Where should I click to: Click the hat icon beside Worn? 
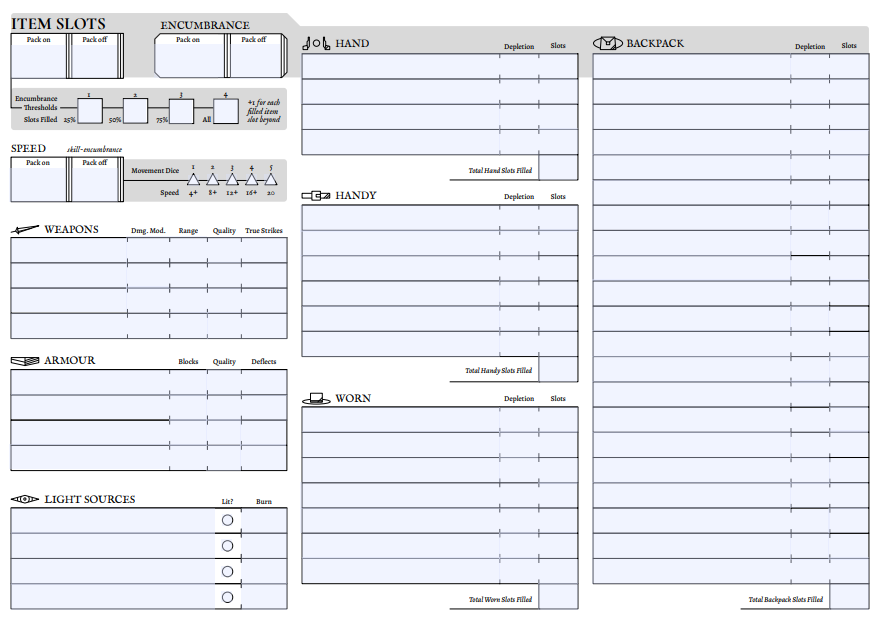[x=316, y=398]
